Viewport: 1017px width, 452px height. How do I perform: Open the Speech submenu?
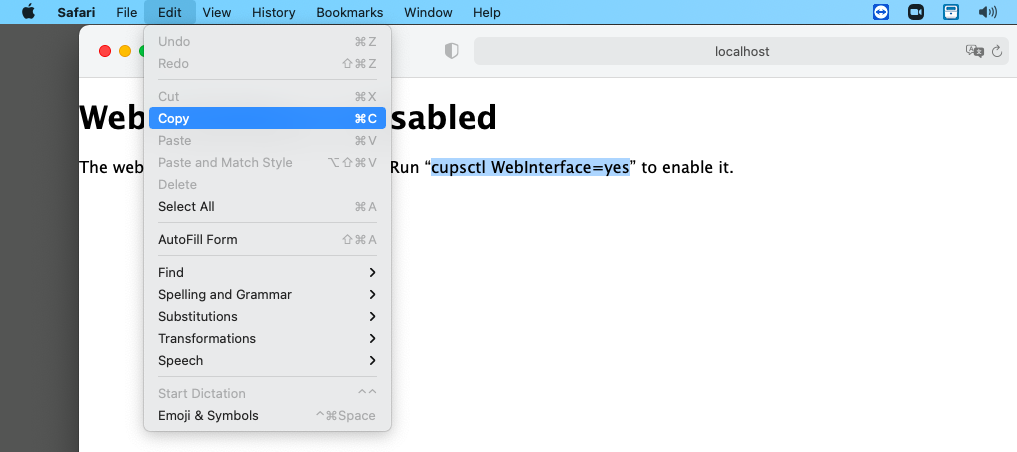pos(267,360)
